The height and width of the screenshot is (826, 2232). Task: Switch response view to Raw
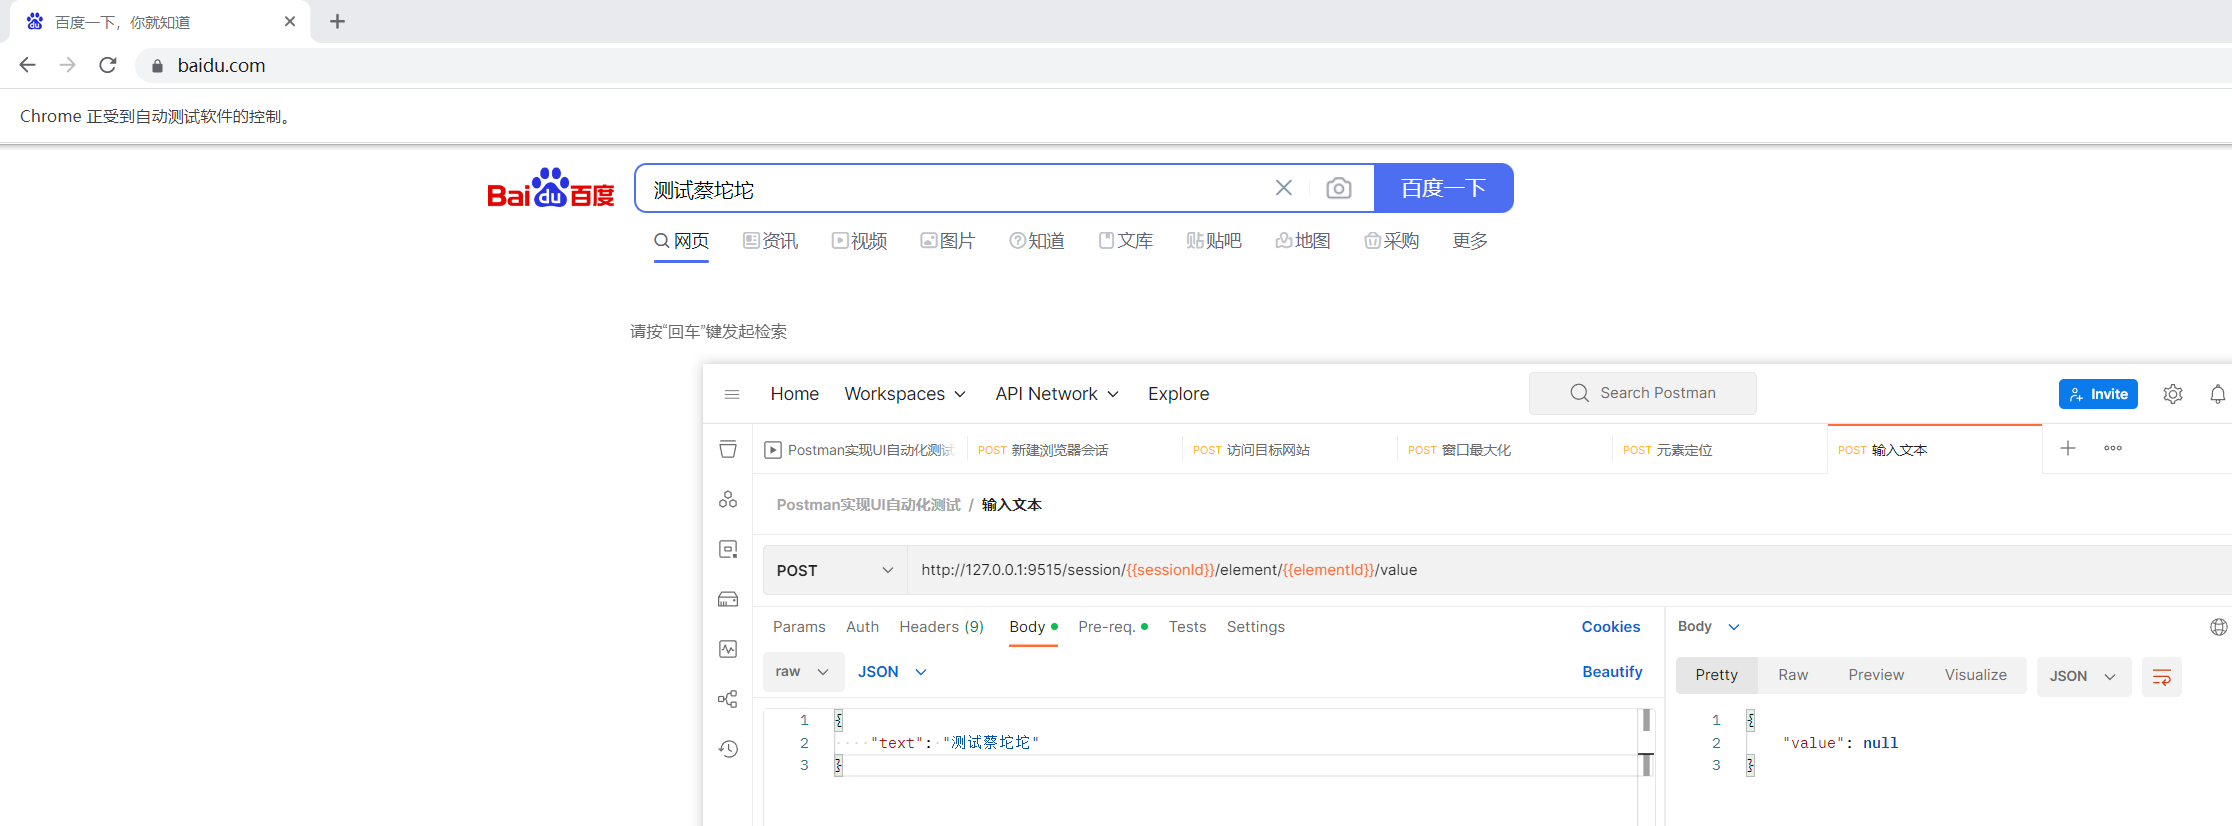pyautogui.click(x=1793, y=675)
